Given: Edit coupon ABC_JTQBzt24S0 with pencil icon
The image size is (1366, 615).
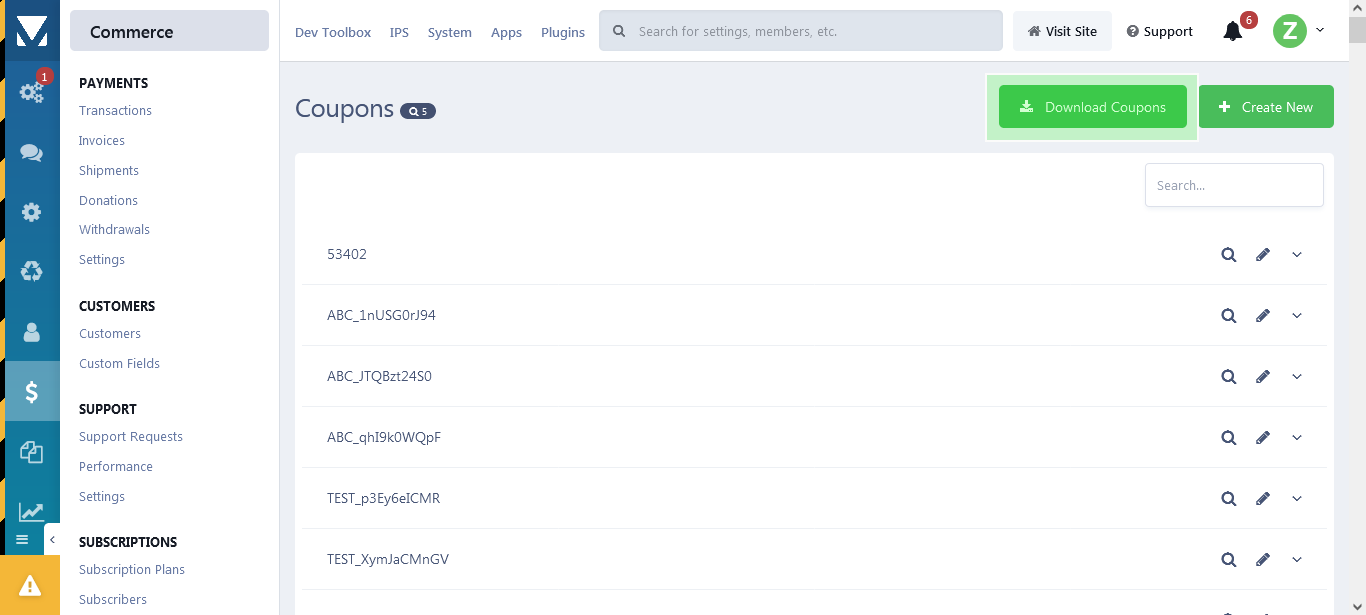Looking at the screenshot, I should [x=1263, y=376].
